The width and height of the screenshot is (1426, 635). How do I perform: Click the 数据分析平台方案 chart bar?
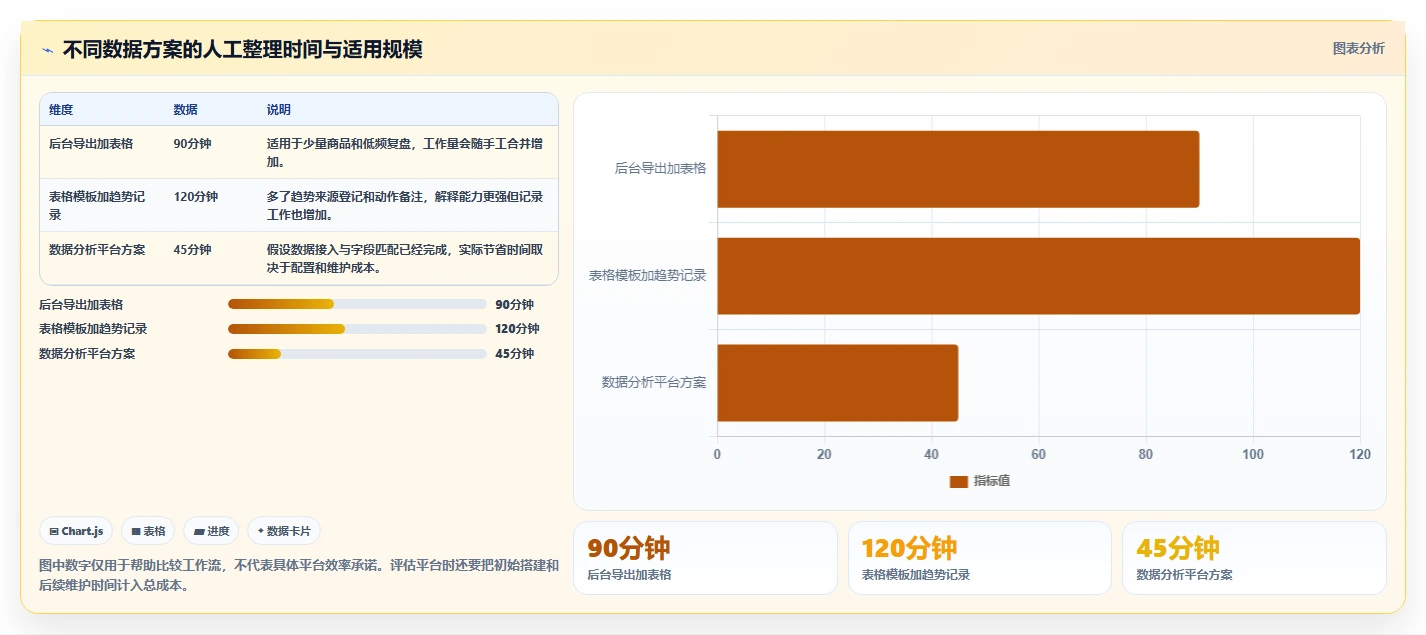(837, 383)
